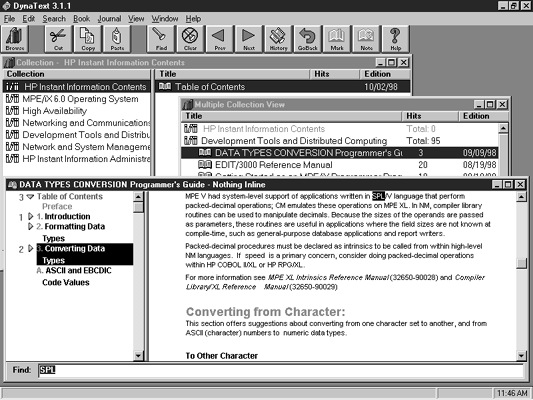Image resolution: width=533 pixels, height=400 pixels.
Task: Open Preface in table of contents
Action: click(57, 206)
